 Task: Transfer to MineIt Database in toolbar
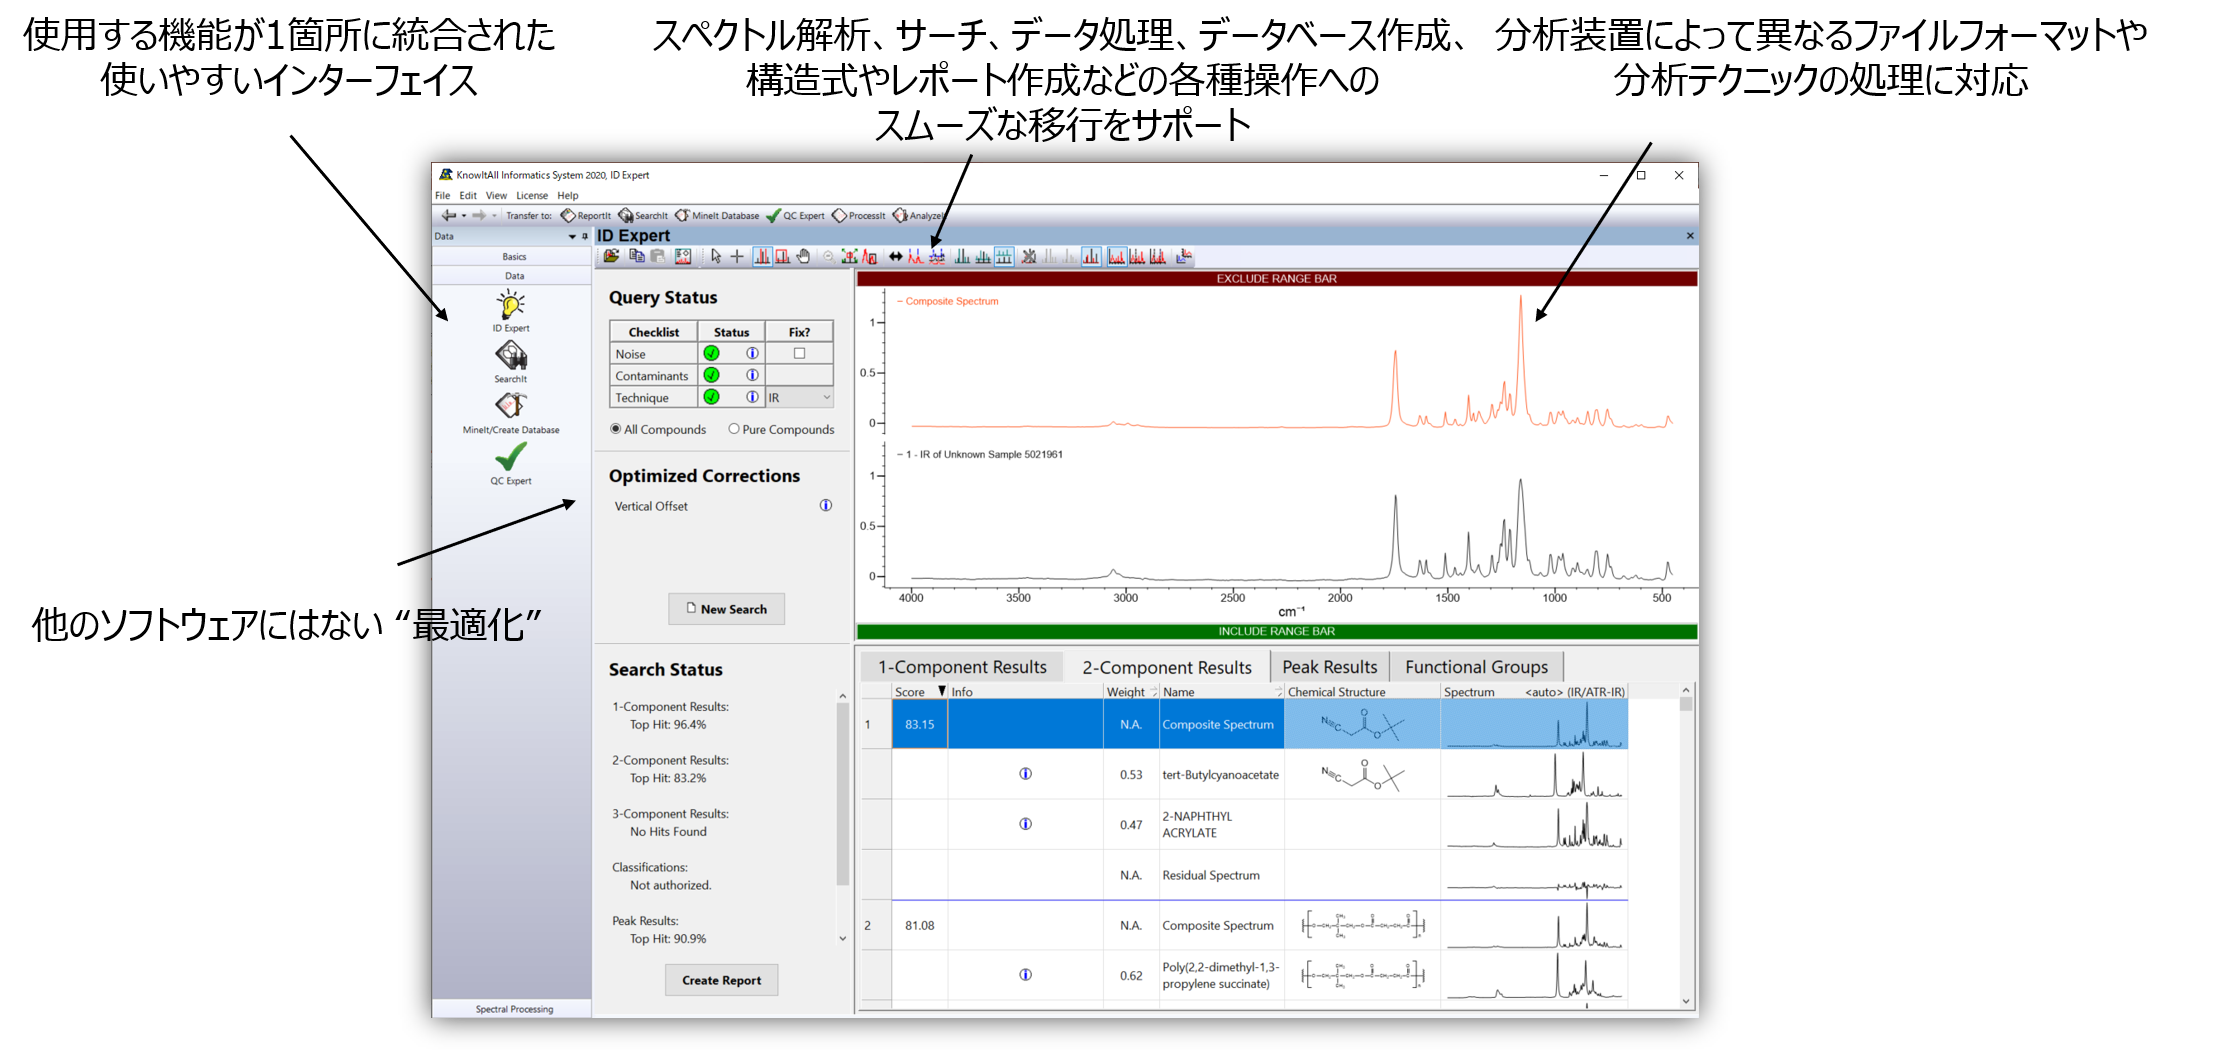pos(717,215)
